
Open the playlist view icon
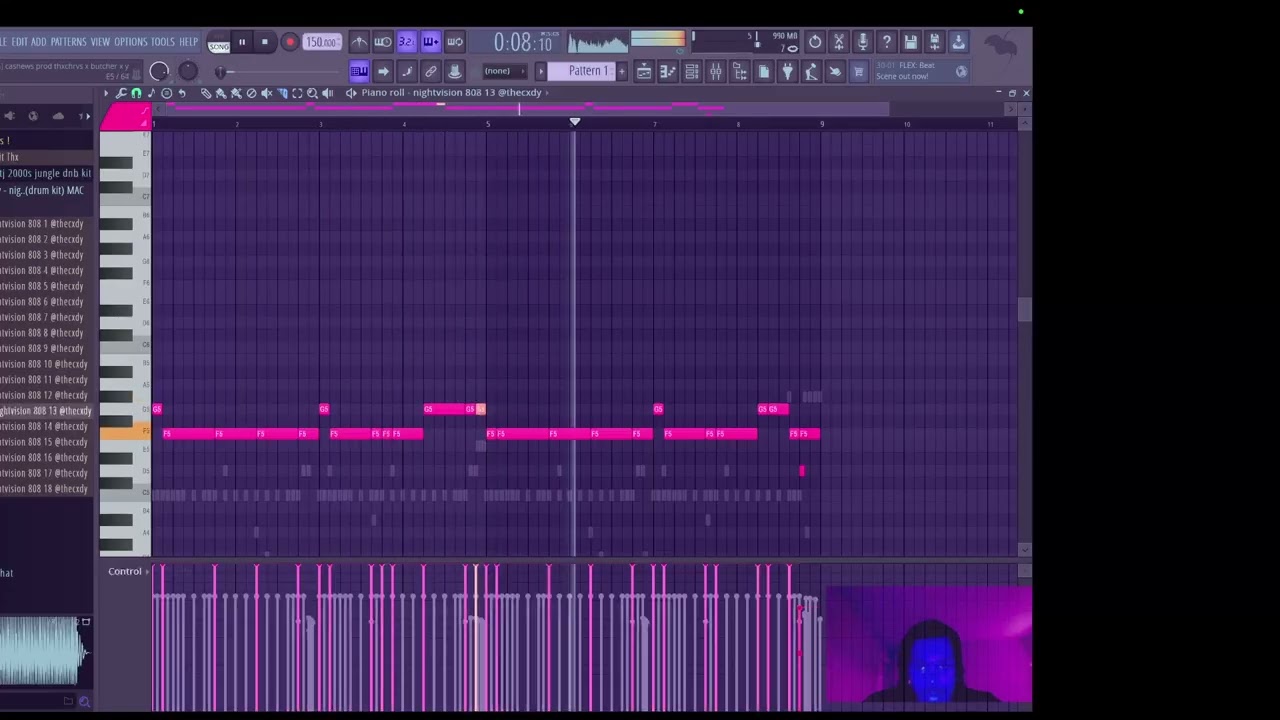[x=645, y=71]
